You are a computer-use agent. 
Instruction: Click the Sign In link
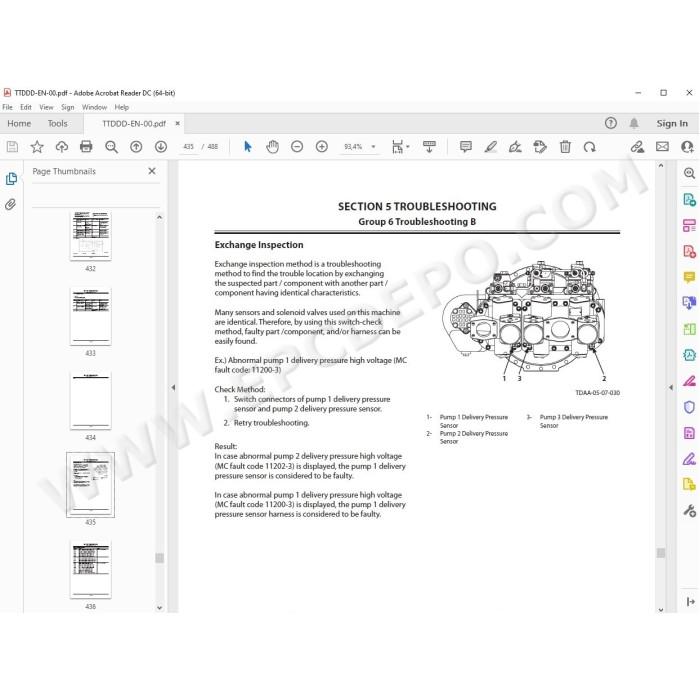tap(672, 123)
